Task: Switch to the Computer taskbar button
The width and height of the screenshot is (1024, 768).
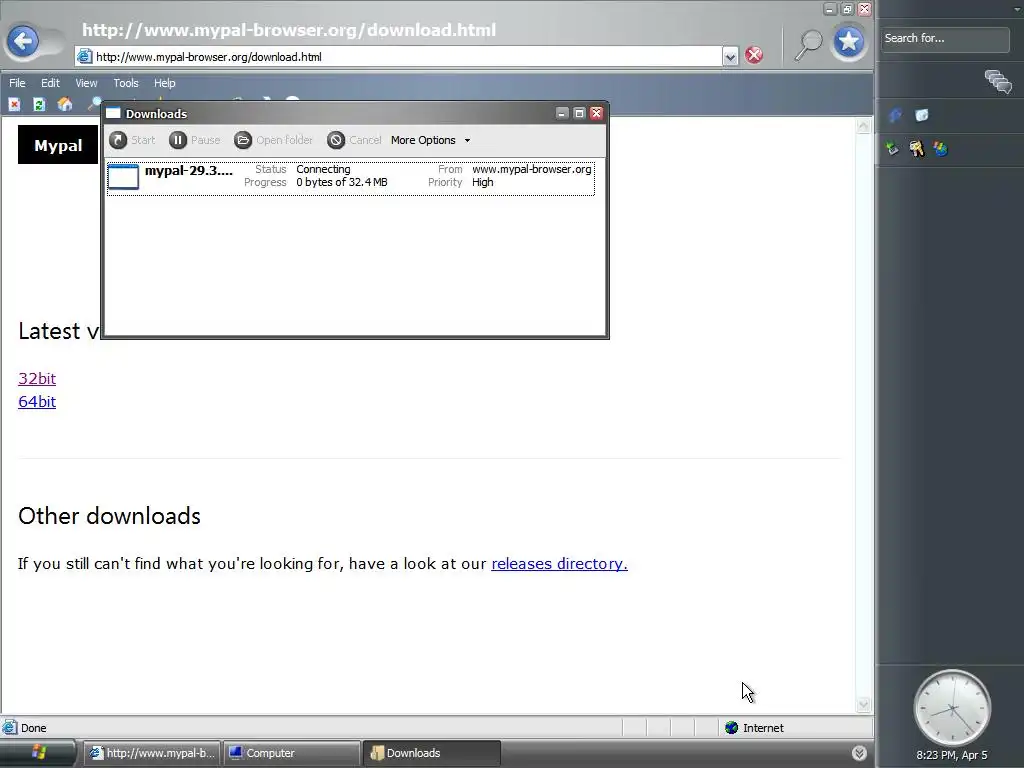Action: pos(291,753)
